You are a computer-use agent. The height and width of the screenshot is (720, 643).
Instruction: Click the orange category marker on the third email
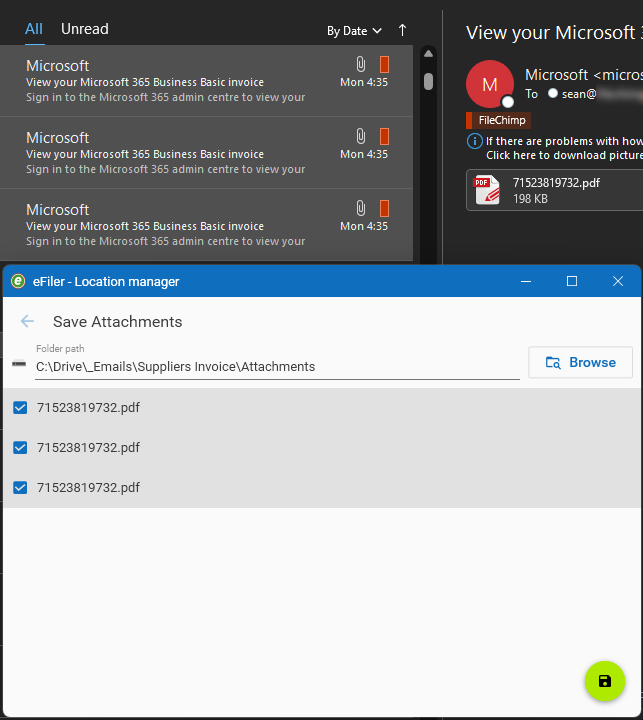tap(384, 208)
